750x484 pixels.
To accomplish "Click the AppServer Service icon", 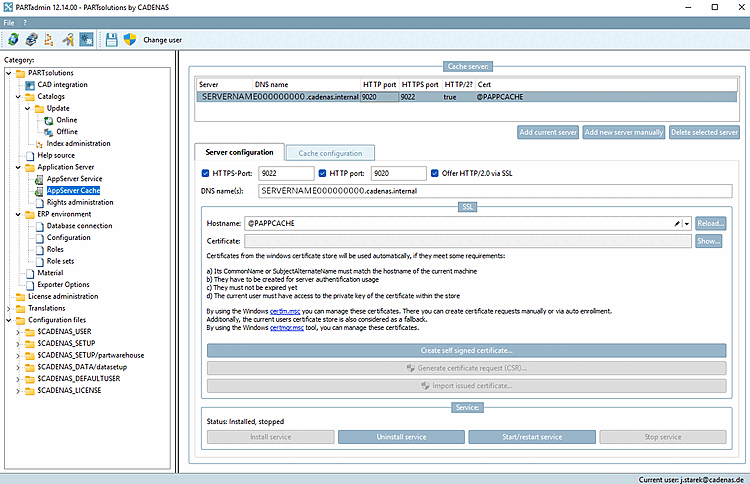I will (39, 179).
